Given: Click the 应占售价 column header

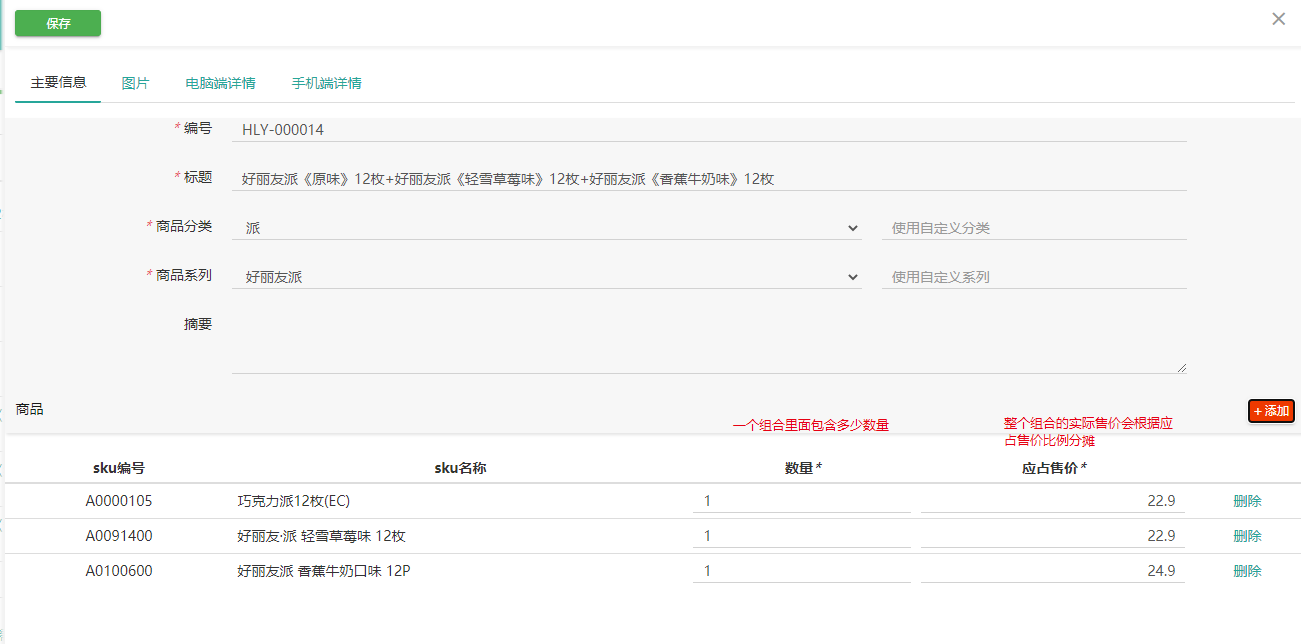Looking at the screenshot, I should (x=1054, y=468).
